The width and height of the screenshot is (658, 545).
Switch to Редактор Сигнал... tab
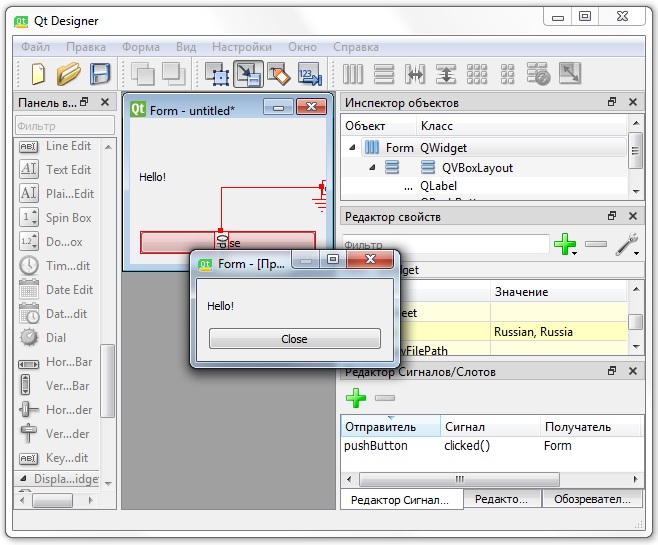(x=401, y=500)
